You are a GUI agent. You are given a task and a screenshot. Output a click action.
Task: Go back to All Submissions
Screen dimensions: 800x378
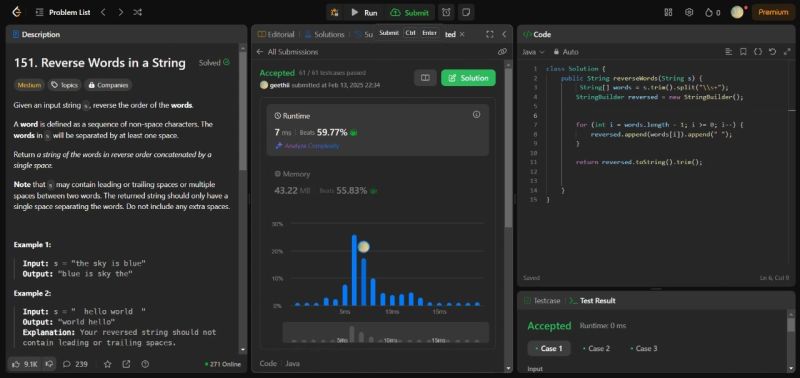point(287,52)
